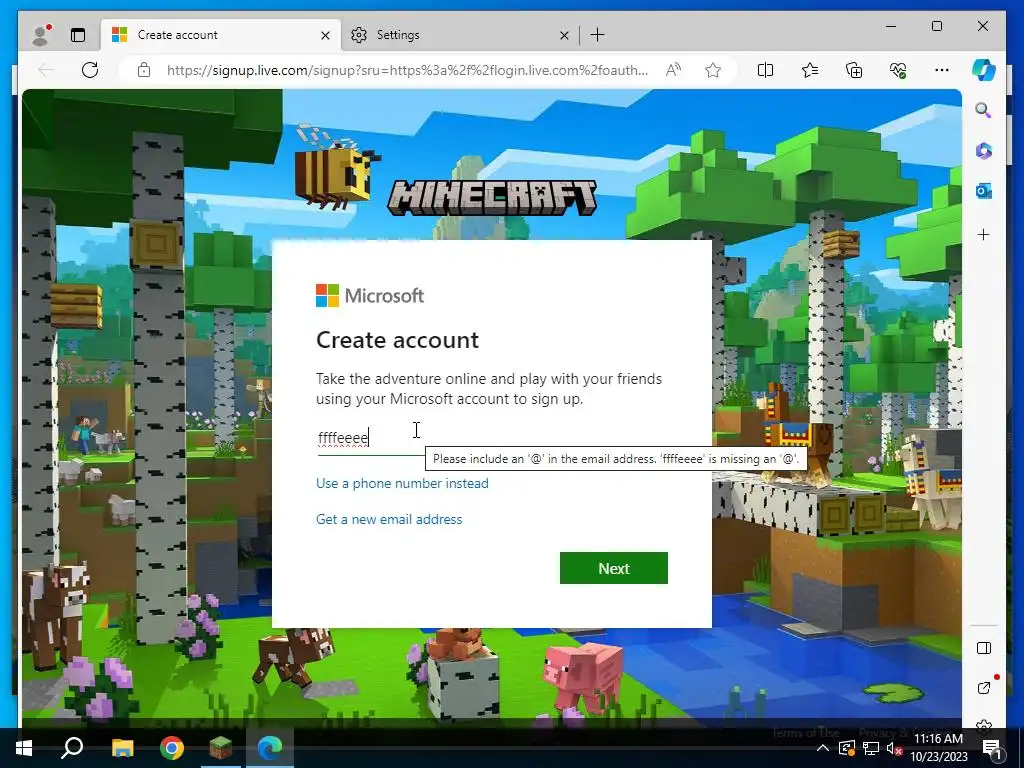This screenshot has width=1024, height=768.
Task: Open a new browser tab
Action: [x=597, y=35]
